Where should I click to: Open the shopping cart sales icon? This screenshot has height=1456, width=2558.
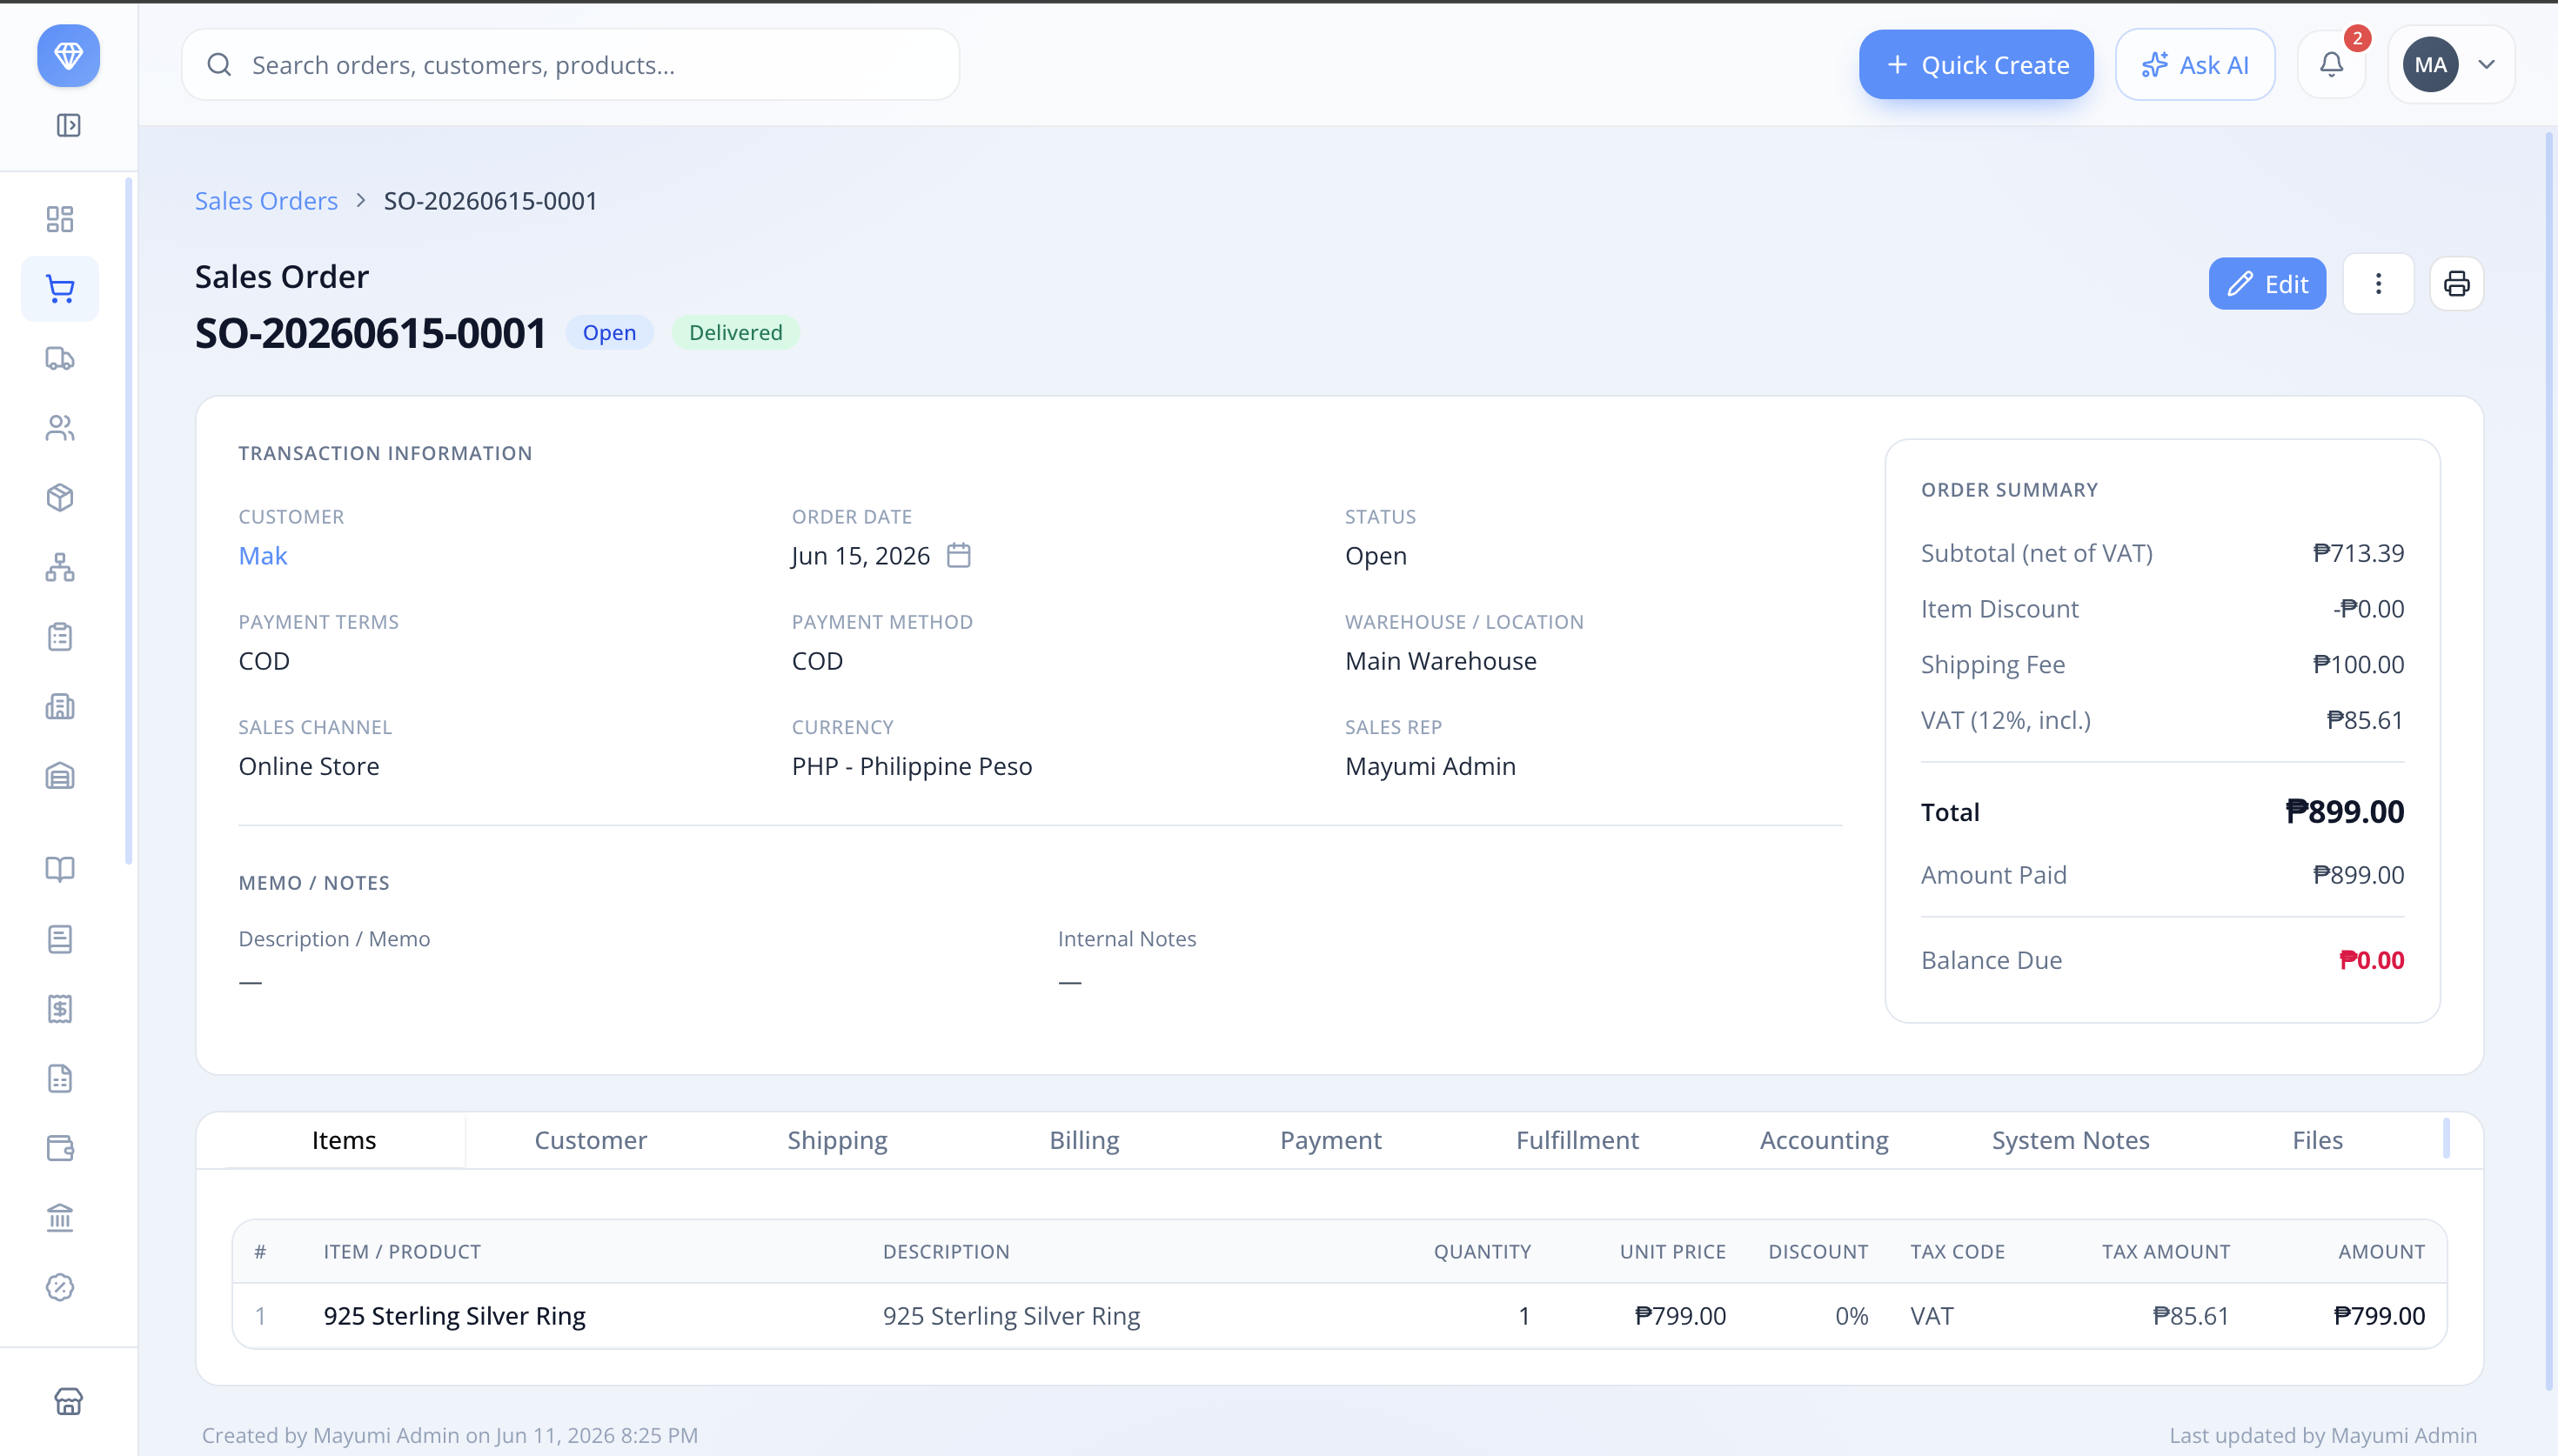60,289
